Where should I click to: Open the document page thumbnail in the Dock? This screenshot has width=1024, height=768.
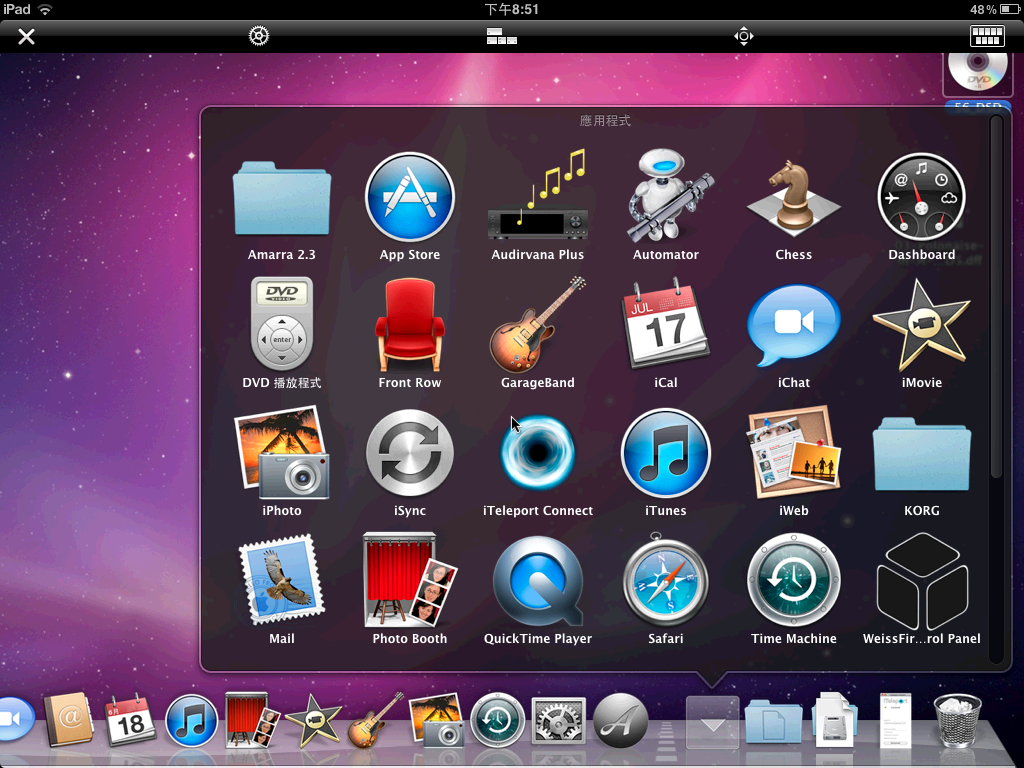[895, 721]
